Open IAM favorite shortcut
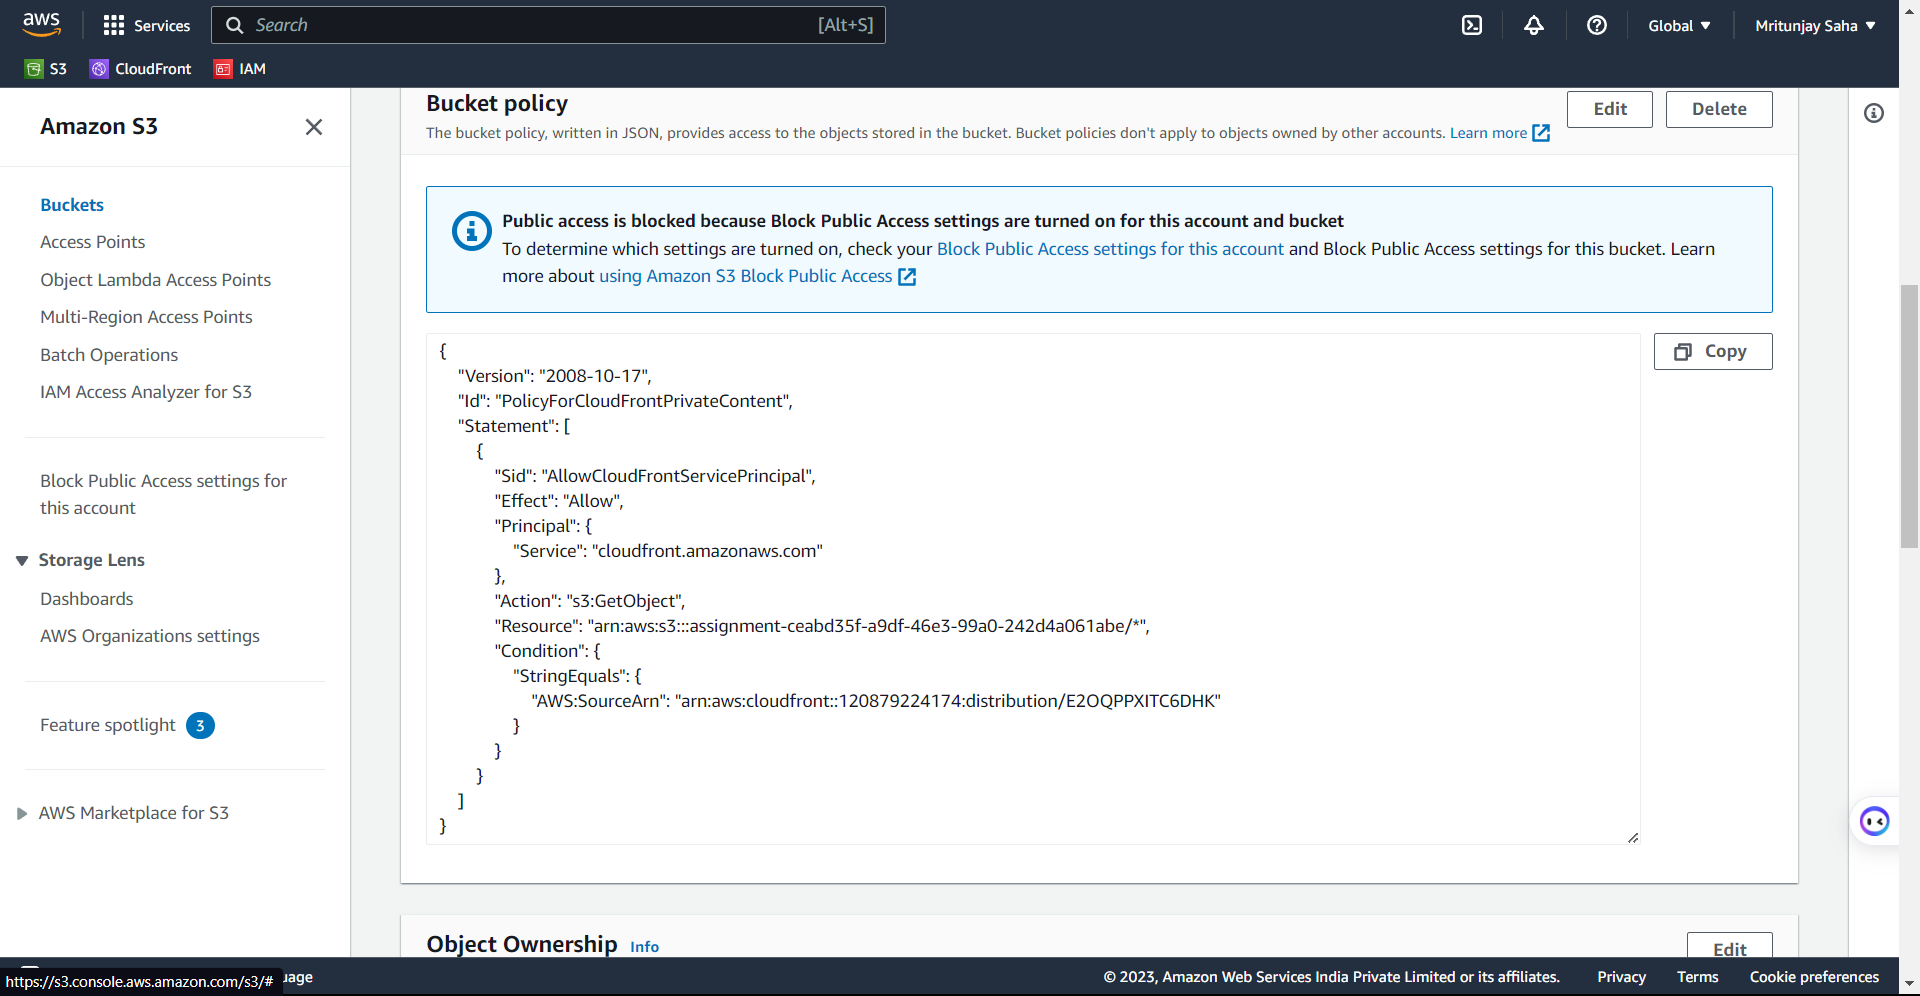The height and width of the screenshot is (996, 1920). click(240, 69)
